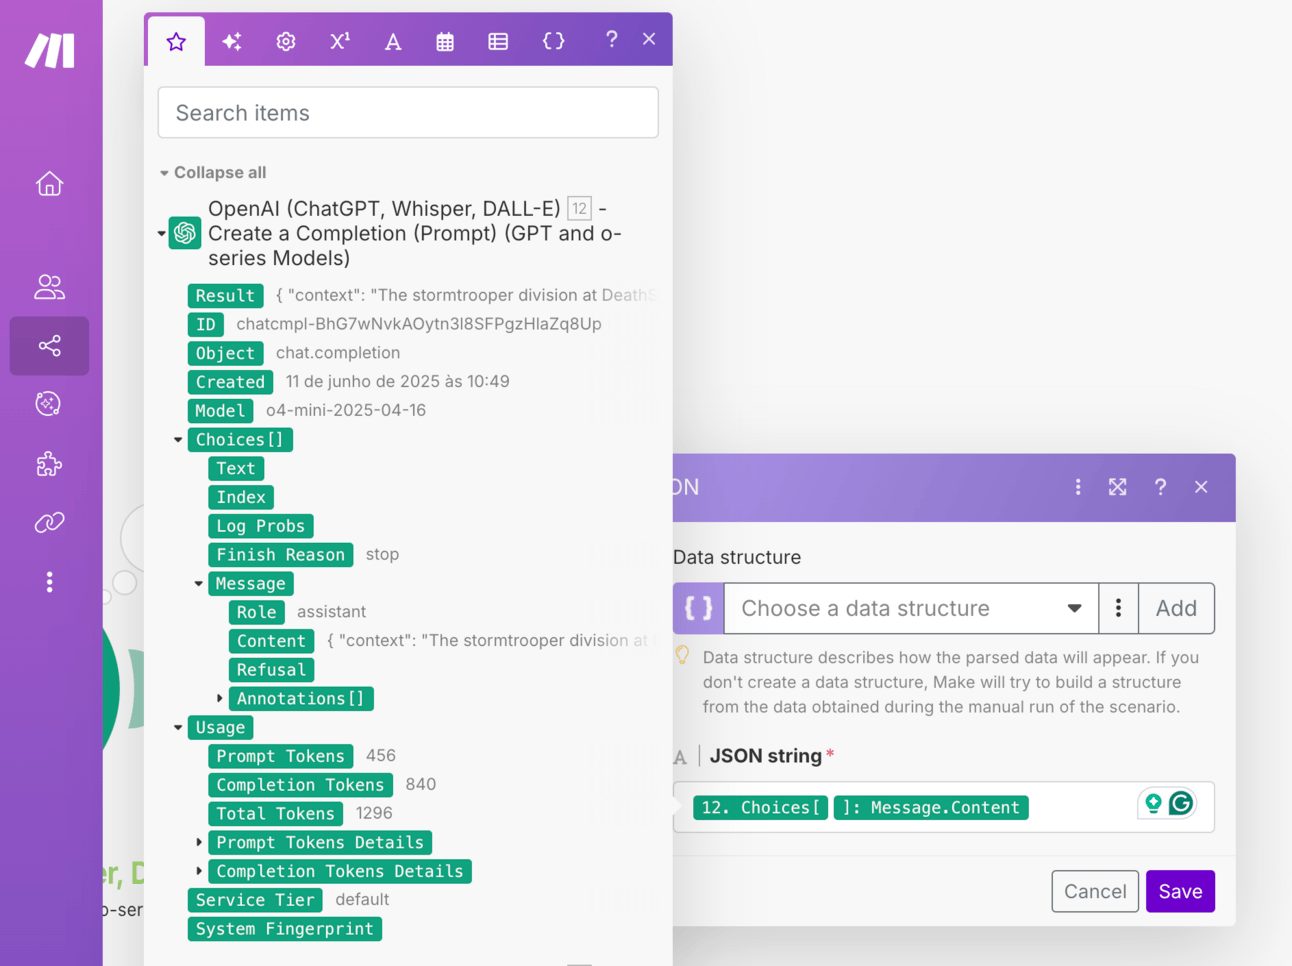This screenshot has height=966, width=1292.
Task: Collapse the Usage node
Action: point(178,728)
